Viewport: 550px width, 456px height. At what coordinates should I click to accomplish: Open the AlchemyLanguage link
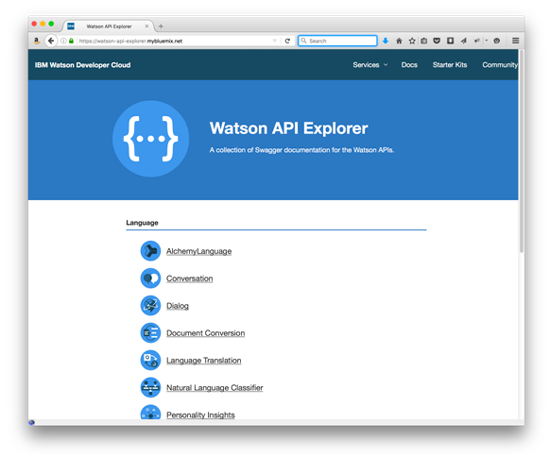199,251
